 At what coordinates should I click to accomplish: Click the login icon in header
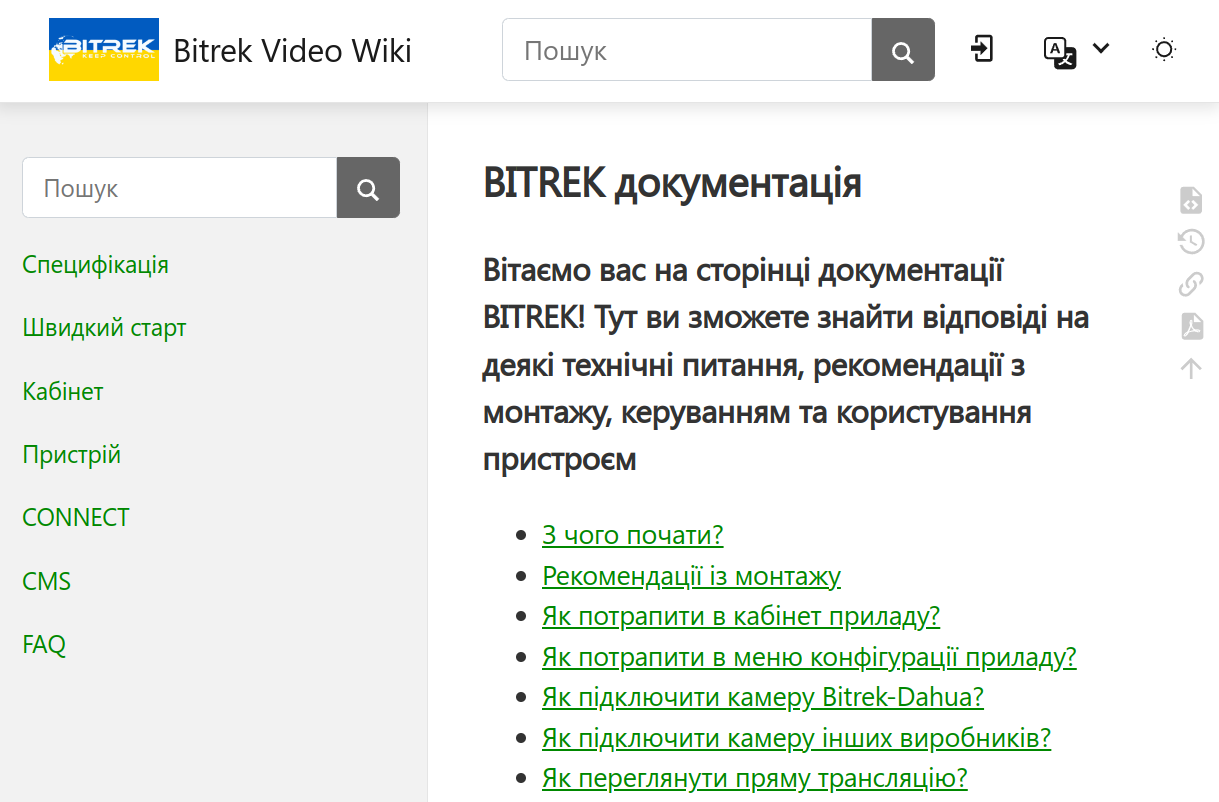pos(982,49)
